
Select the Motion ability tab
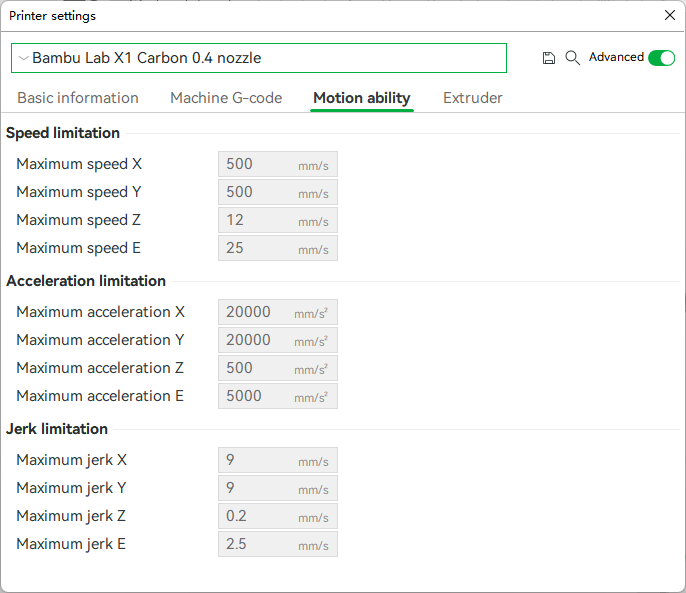coord(362,98)
